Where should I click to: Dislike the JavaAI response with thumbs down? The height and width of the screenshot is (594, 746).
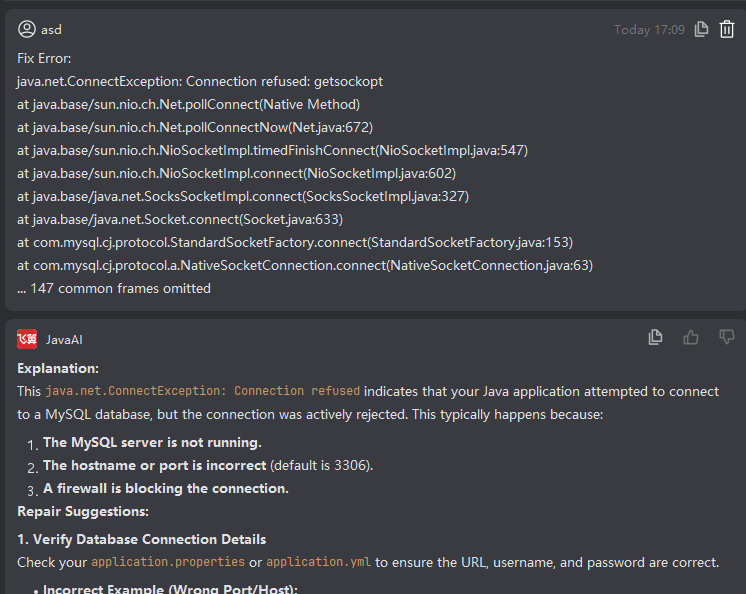pyautogui.click(x=727, y=338)
